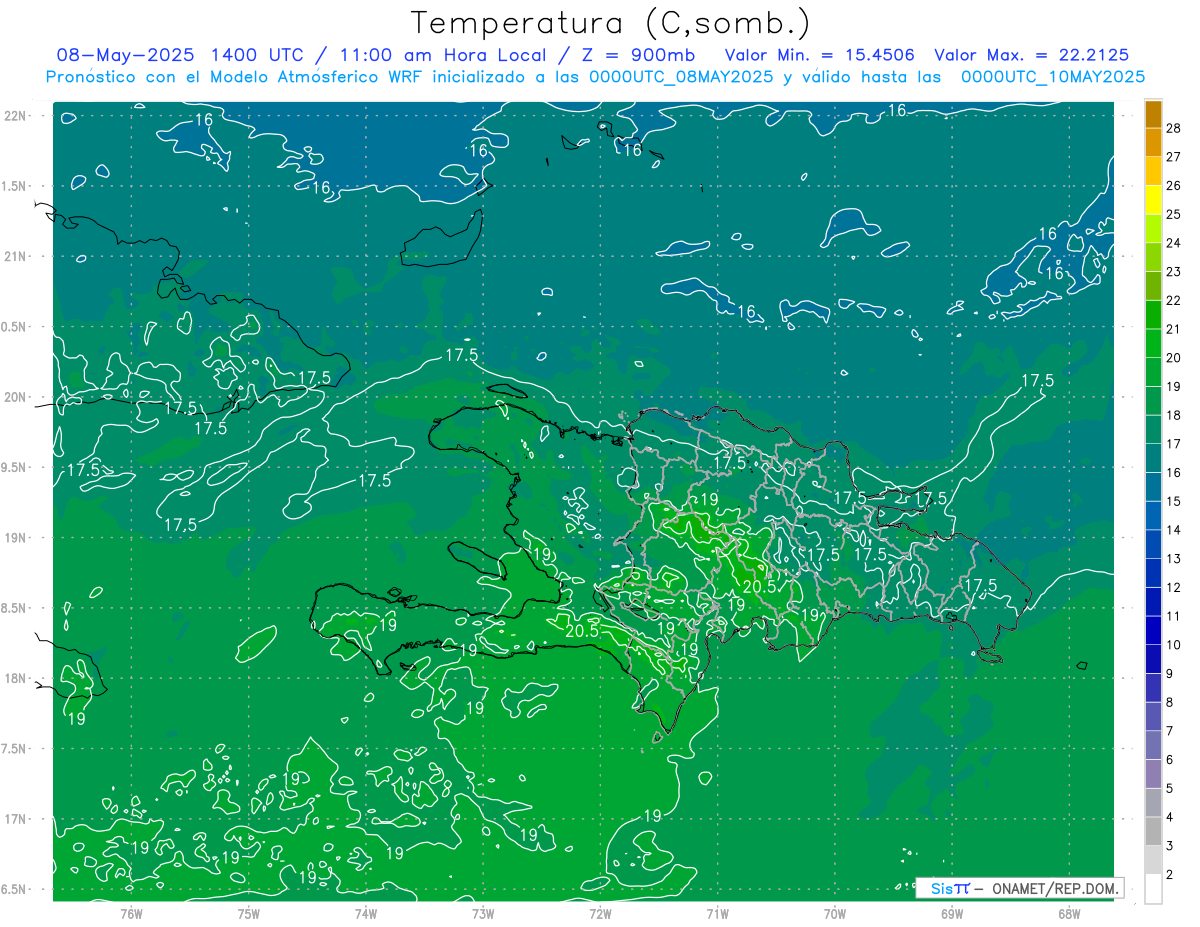Click the grey swatch between 3 and 4
The image size is (1200, 927).
[1154, 832]
